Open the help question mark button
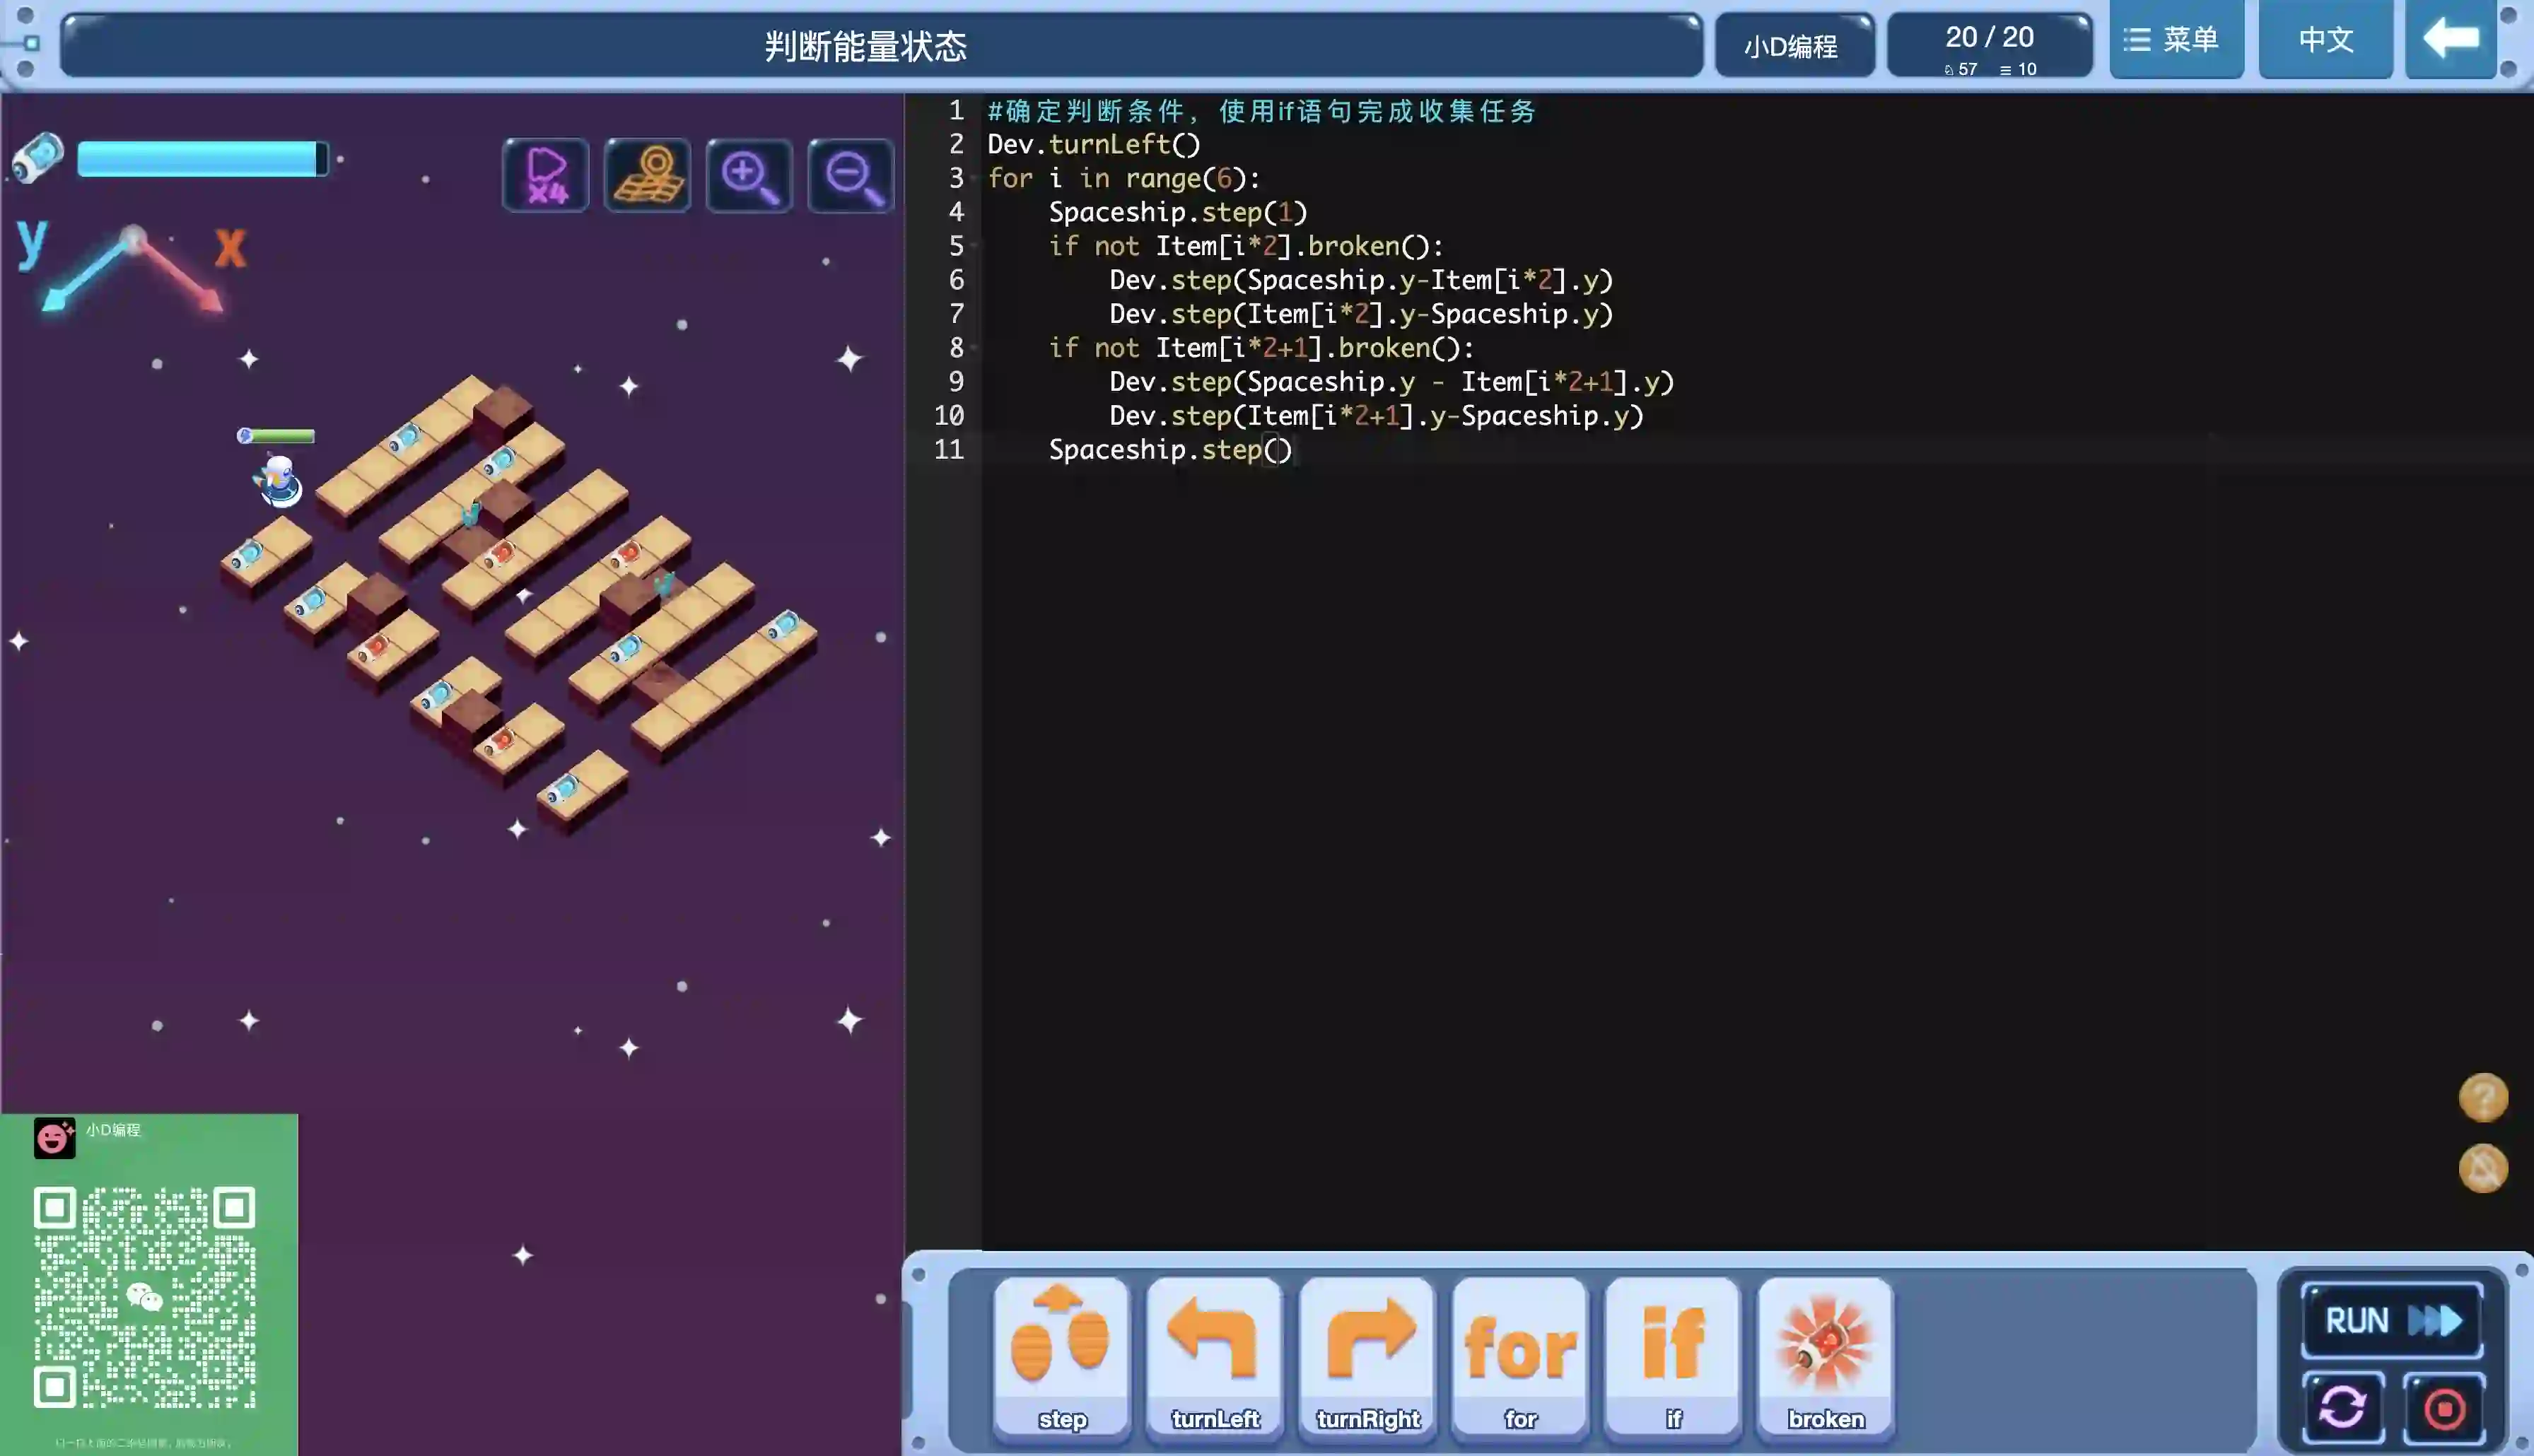The height and width of the screenshot is (1456, 2534). click(x=2483, y=1098)
